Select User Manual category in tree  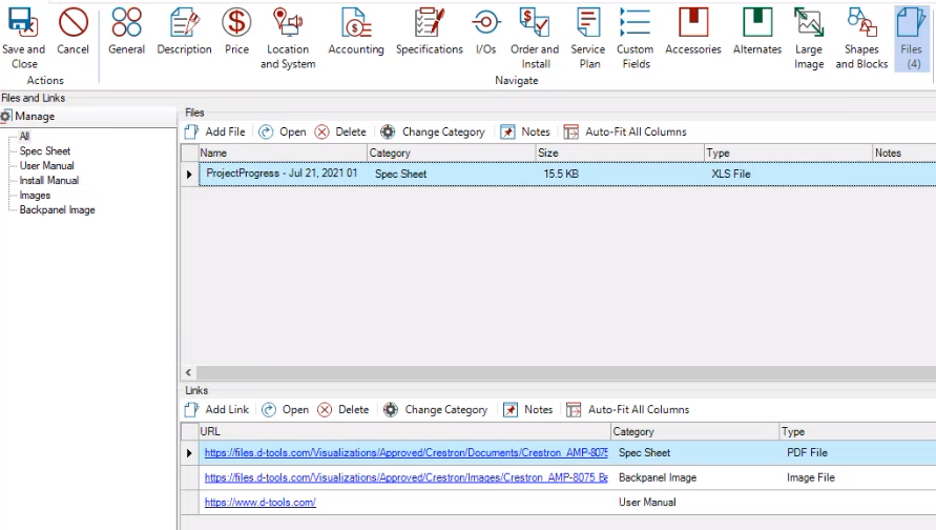(x=47, y=165)
